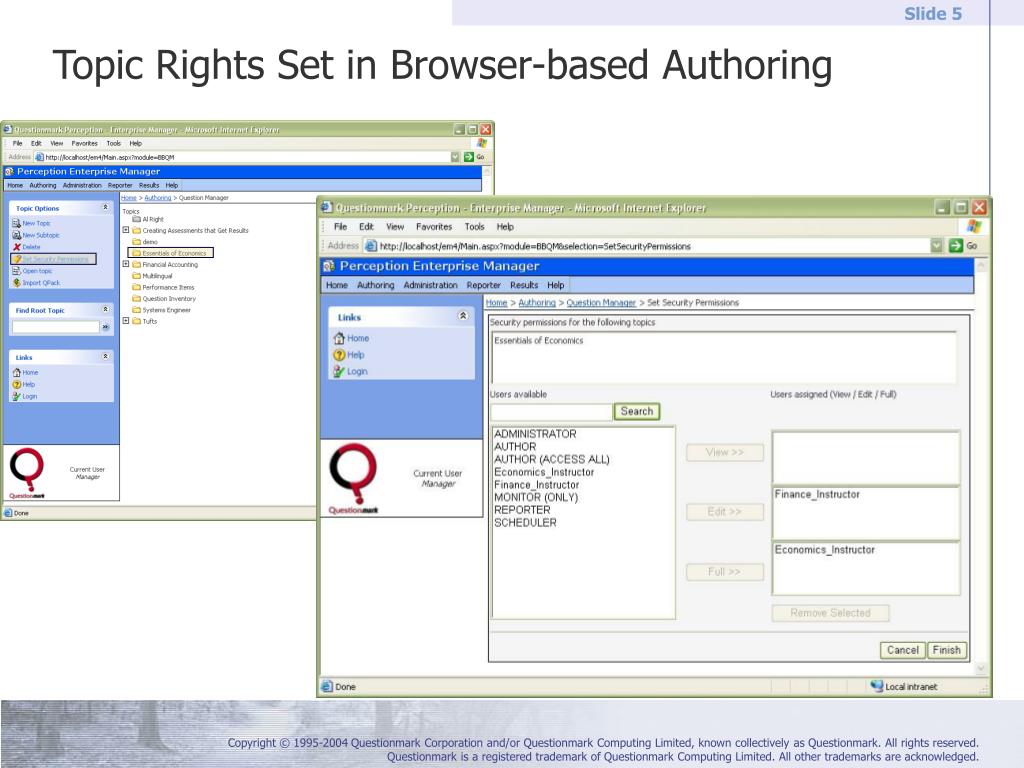The height and width of the screenshot is (768, 1024).
Task: Click the View >> assign button
Action: (x=724, y=452)
